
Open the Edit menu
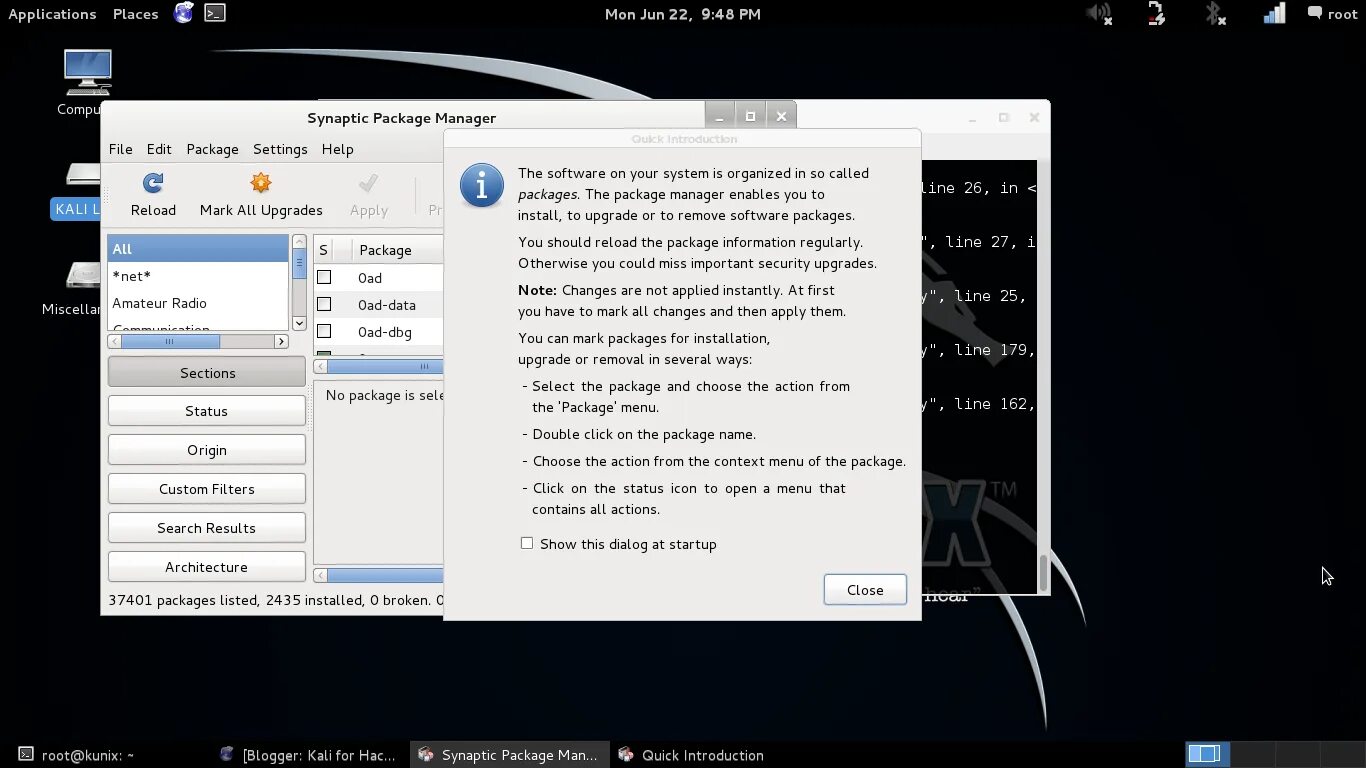click(159, 149)
